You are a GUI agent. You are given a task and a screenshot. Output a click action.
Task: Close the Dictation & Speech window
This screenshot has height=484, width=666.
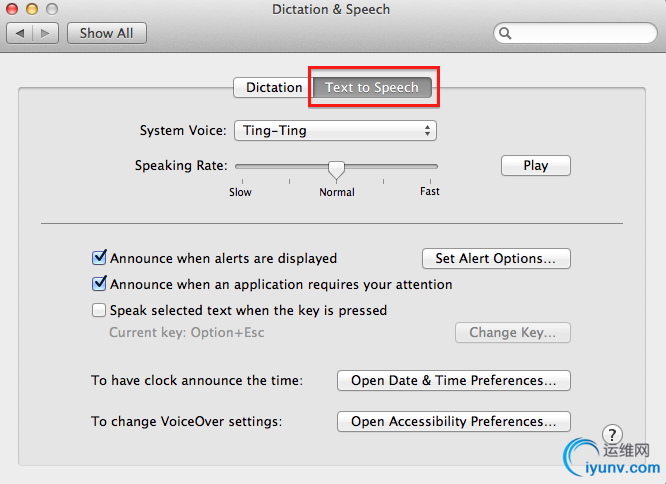click(13, 9)
